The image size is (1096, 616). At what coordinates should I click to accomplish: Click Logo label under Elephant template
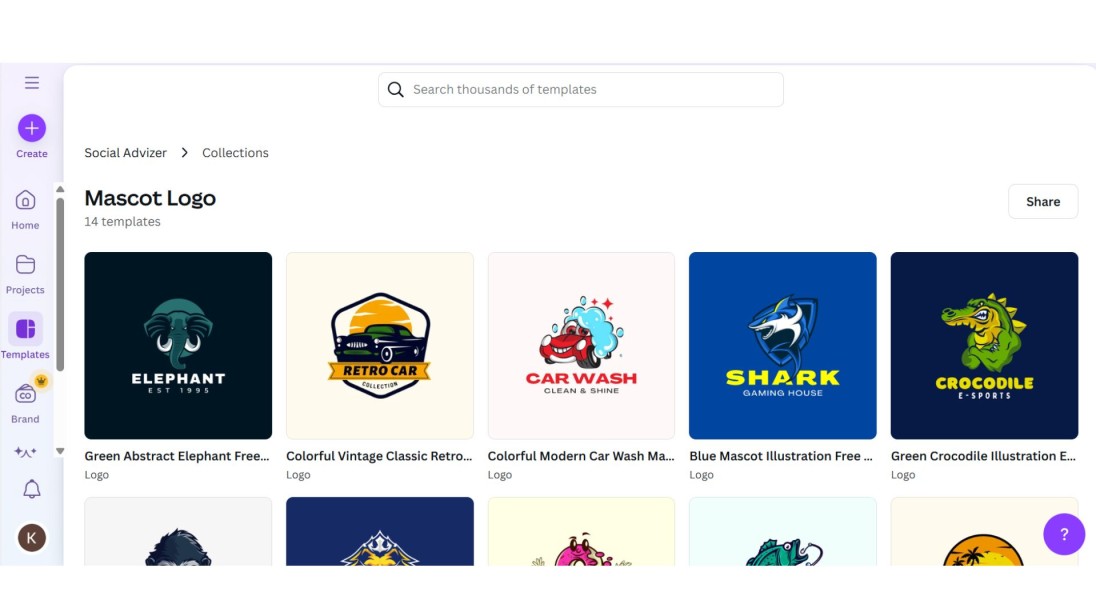pos(96,475)
